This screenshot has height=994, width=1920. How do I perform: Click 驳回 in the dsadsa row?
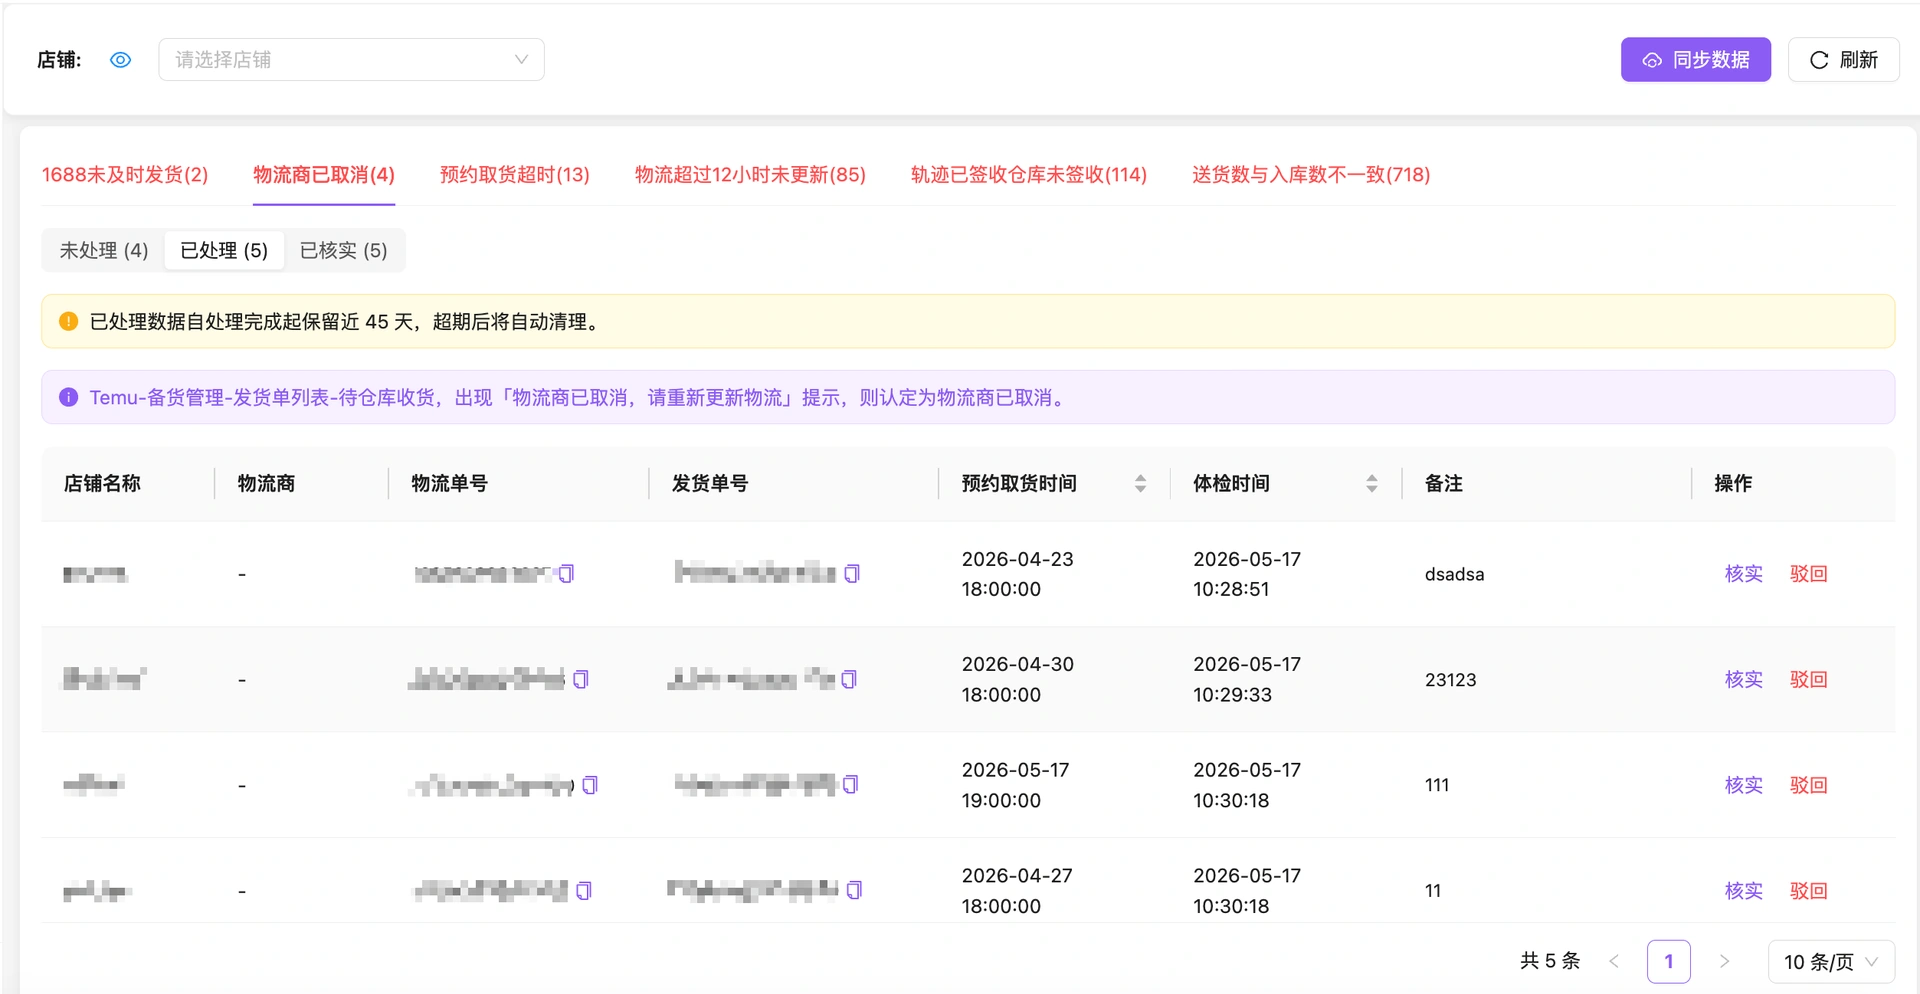point(1808,574)
